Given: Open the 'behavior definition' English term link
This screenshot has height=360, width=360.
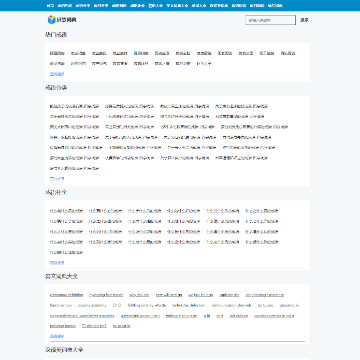Looking at the screenshot, I should 189,305.
